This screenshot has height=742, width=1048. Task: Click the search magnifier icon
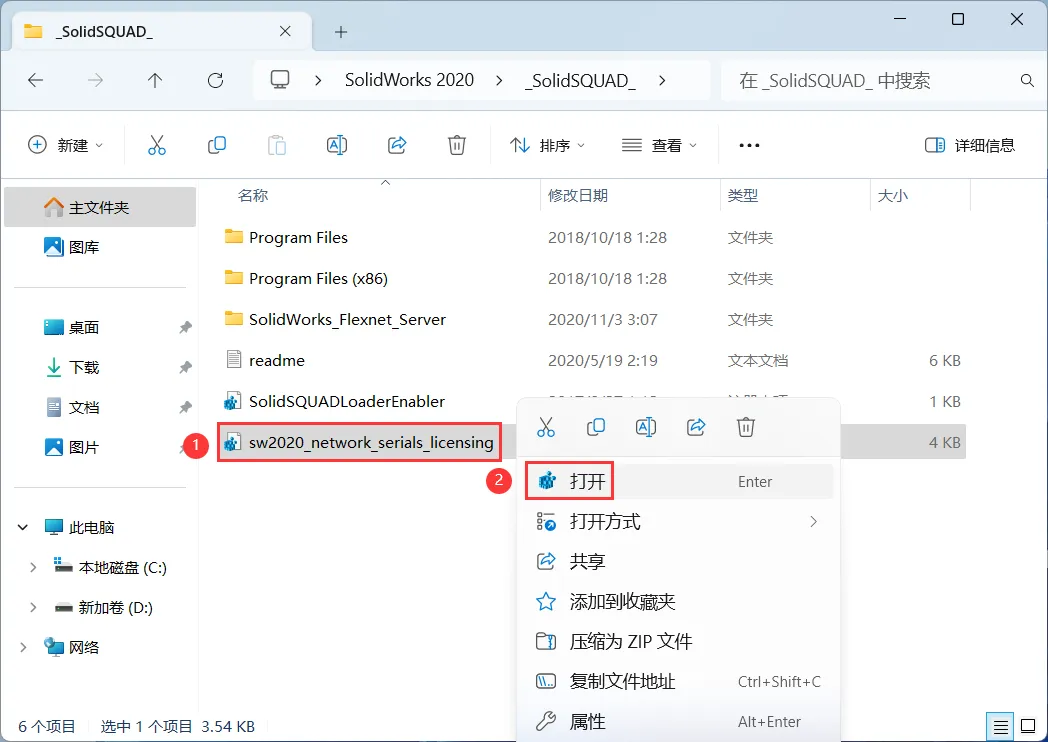(x=1027, y=81)
